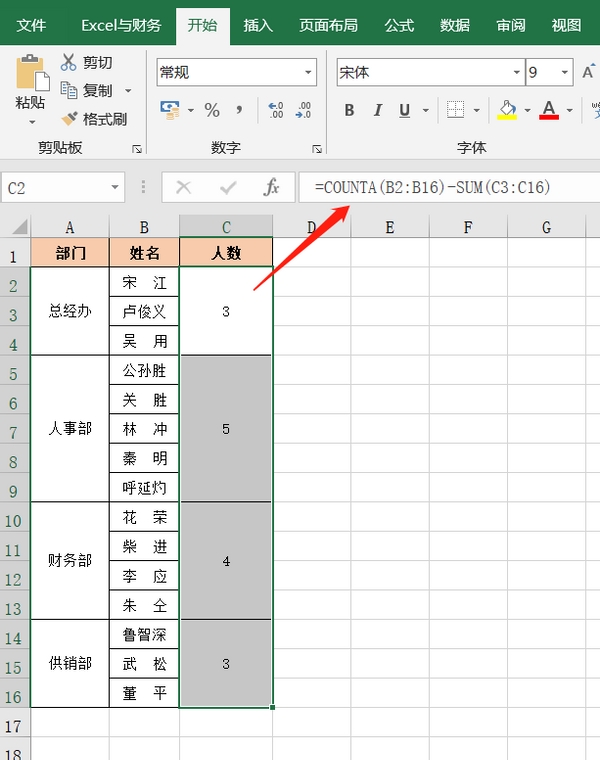Select column E header
This screenshot has width=600, height=760.
click(390, 227)
